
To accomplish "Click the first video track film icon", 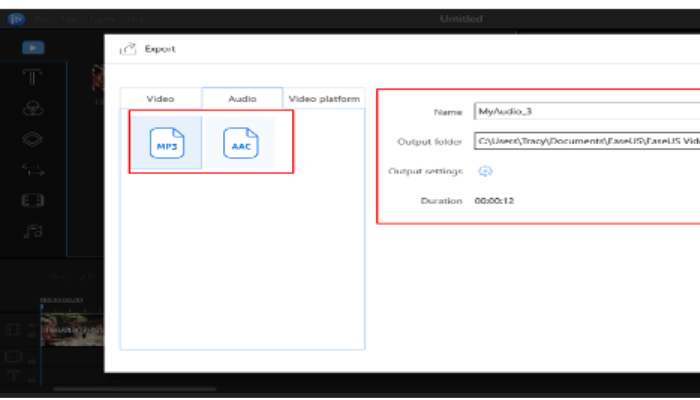I will coord(13,330).
